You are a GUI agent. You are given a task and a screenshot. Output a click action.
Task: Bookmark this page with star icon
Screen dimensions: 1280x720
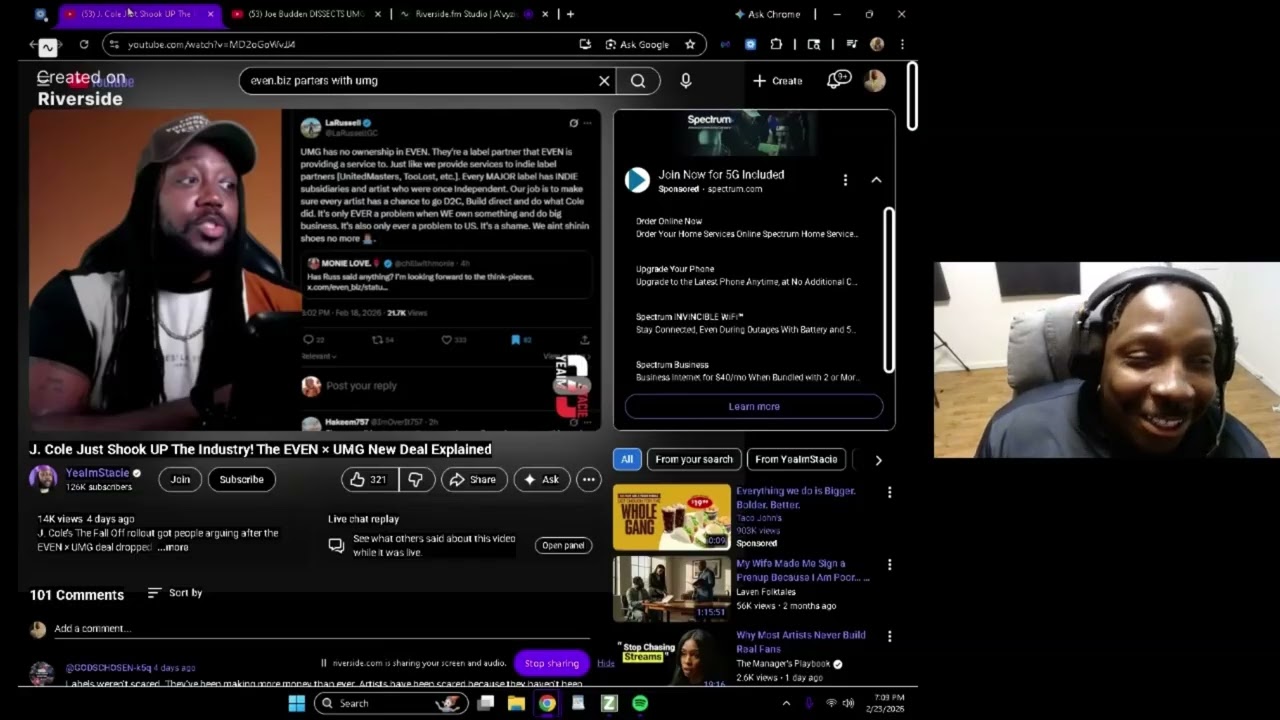pos(690,44)
